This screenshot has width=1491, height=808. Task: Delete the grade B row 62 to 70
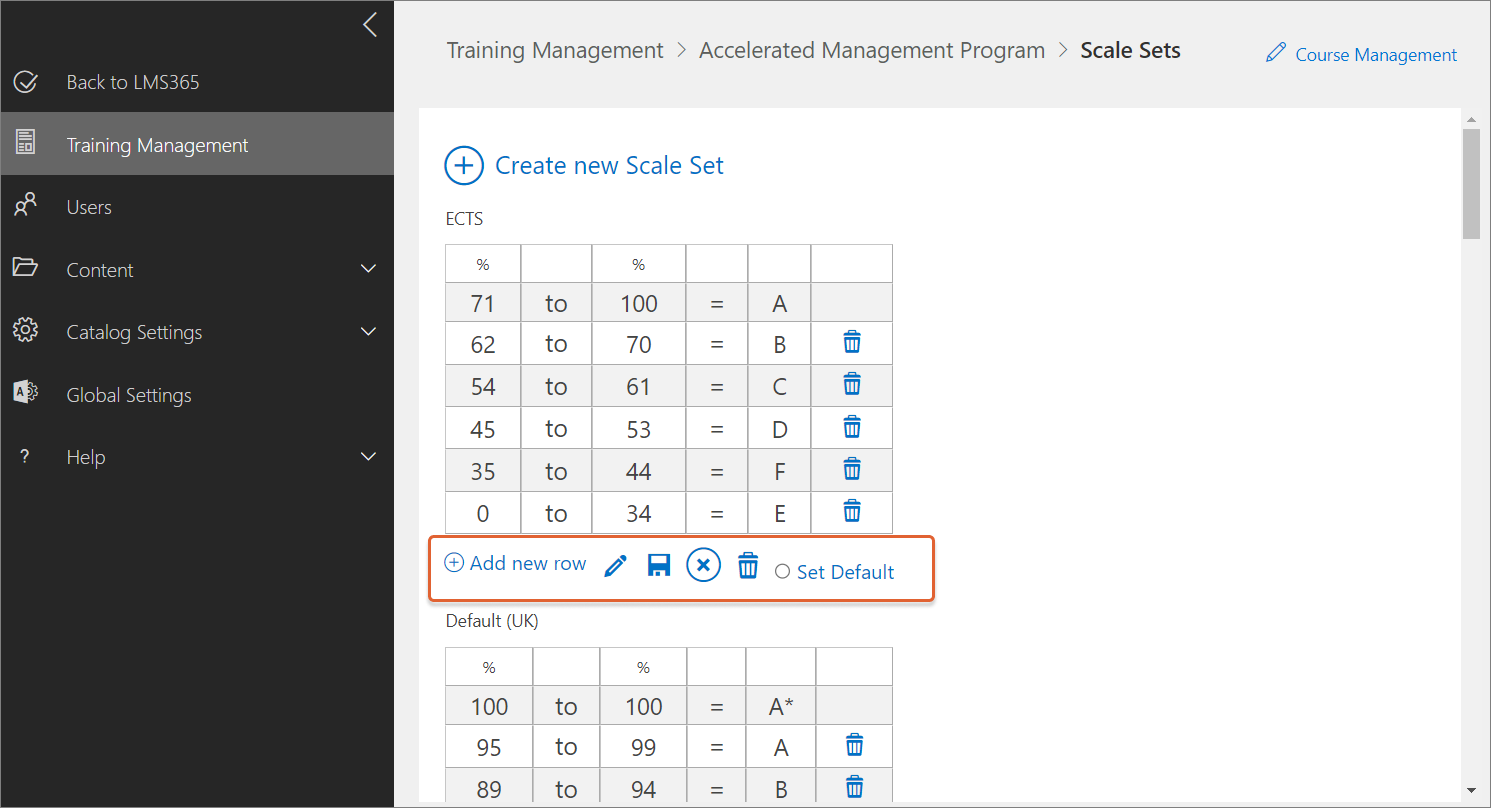[851, 343]
